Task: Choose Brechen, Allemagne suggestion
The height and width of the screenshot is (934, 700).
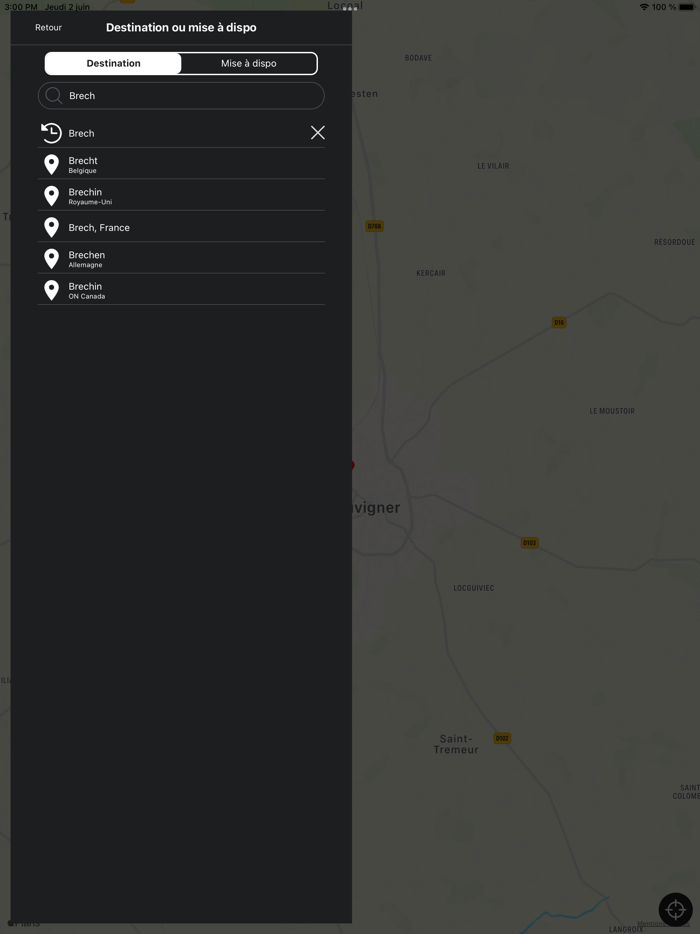Action: click(181, 259)
